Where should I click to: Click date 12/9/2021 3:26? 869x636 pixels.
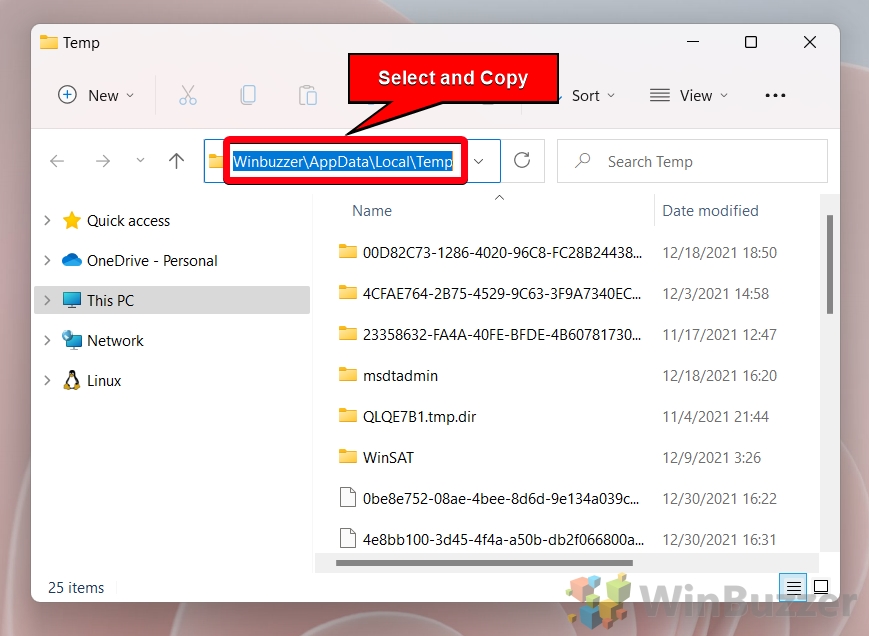712,458
